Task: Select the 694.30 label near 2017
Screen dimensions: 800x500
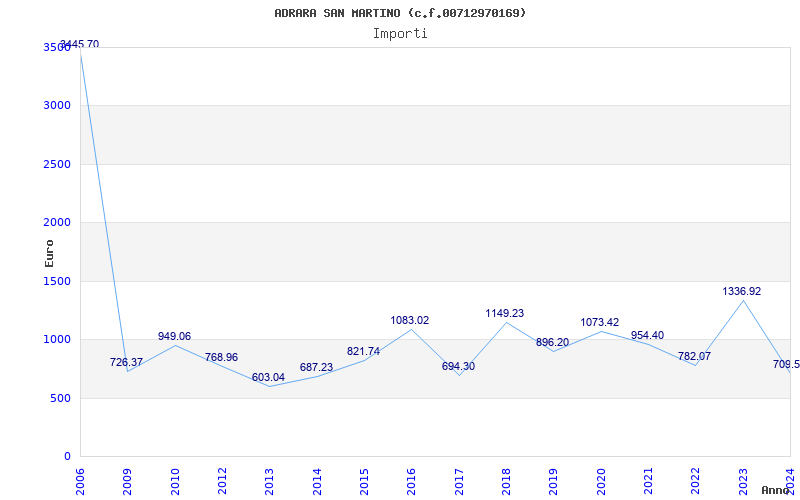Action: 458,366
